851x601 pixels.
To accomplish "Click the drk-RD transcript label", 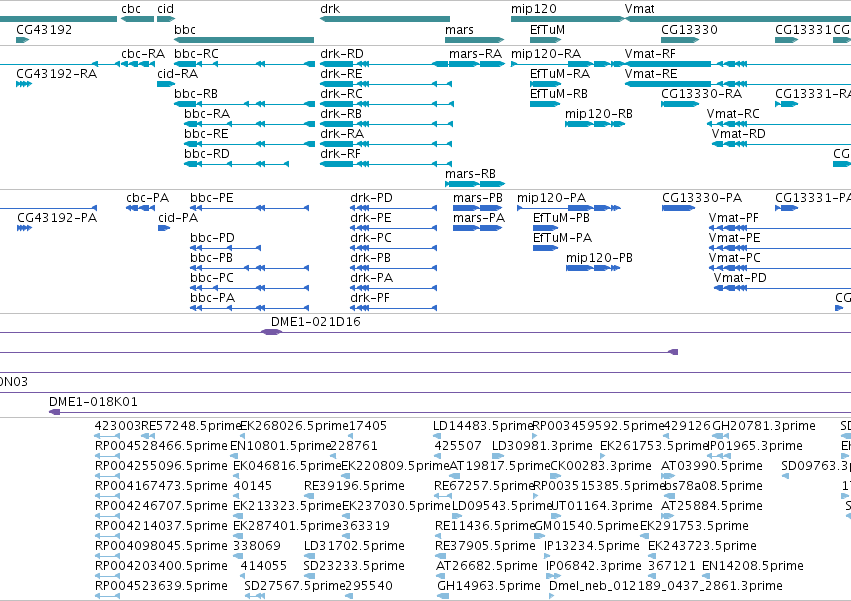I will (x=342, y=54).
